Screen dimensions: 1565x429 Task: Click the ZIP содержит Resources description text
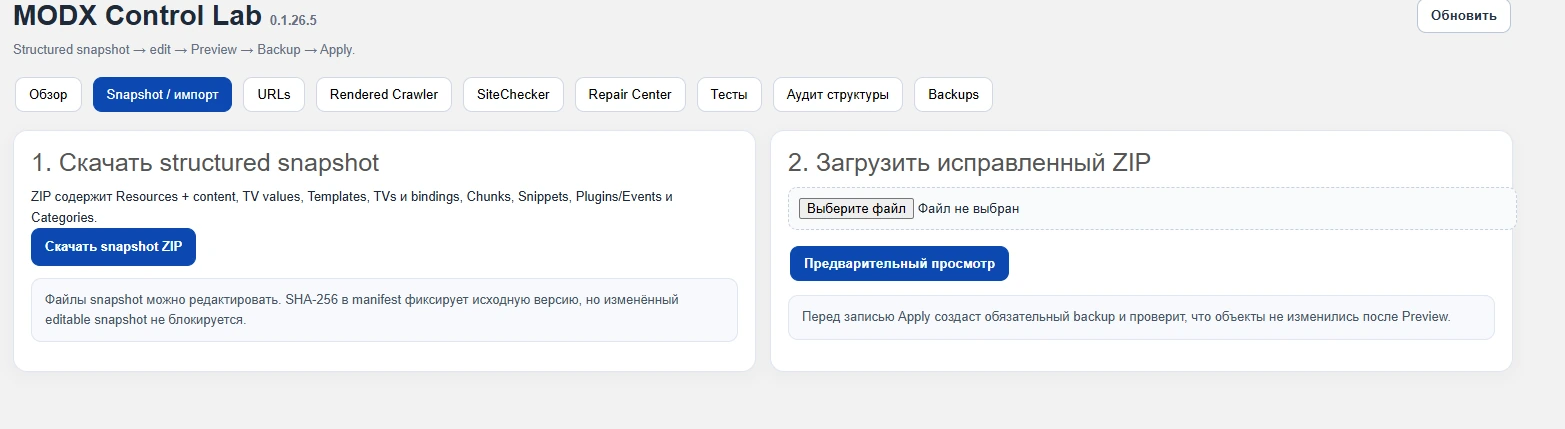pyautogui.click(x=352, y=207)
